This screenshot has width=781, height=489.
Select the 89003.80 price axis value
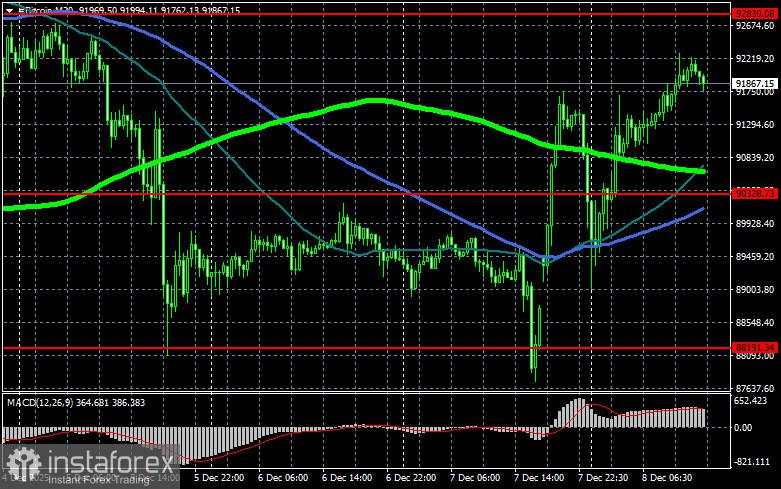pyautogui.click(x=755, y=289)
